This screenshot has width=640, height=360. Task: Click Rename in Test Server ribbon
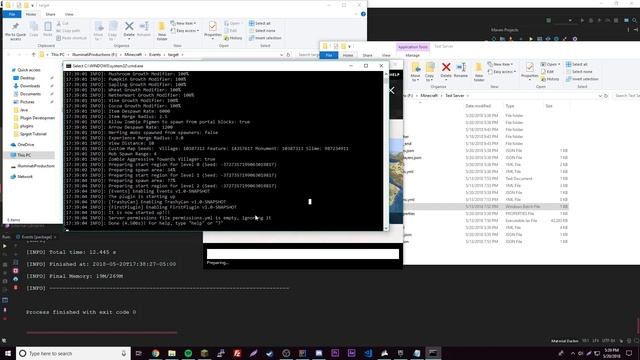point(461,70)
